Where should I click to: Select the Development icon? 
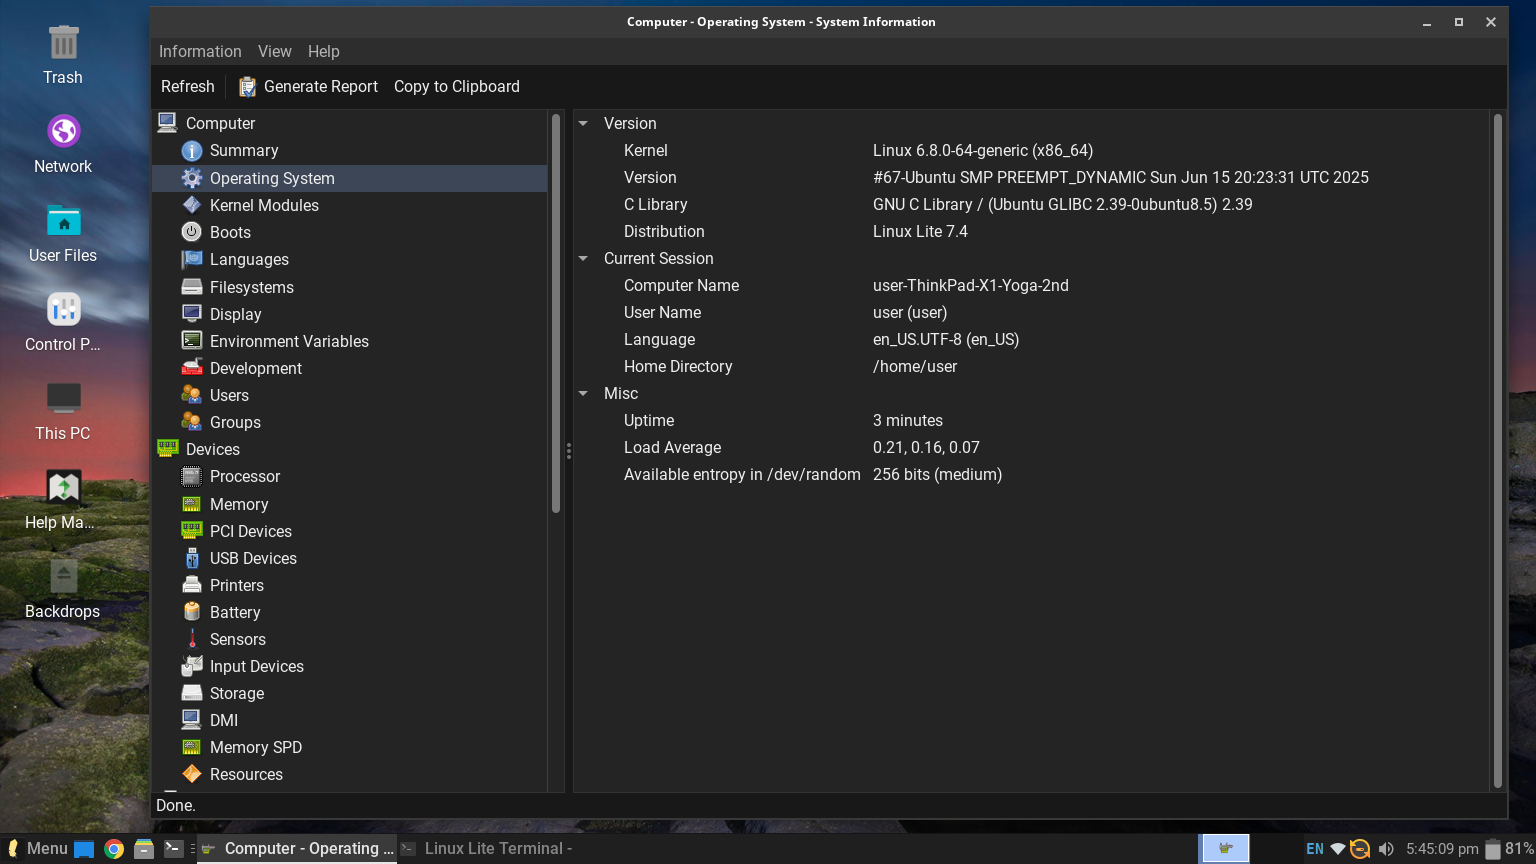pyautogui.click(x=192, y=368)
